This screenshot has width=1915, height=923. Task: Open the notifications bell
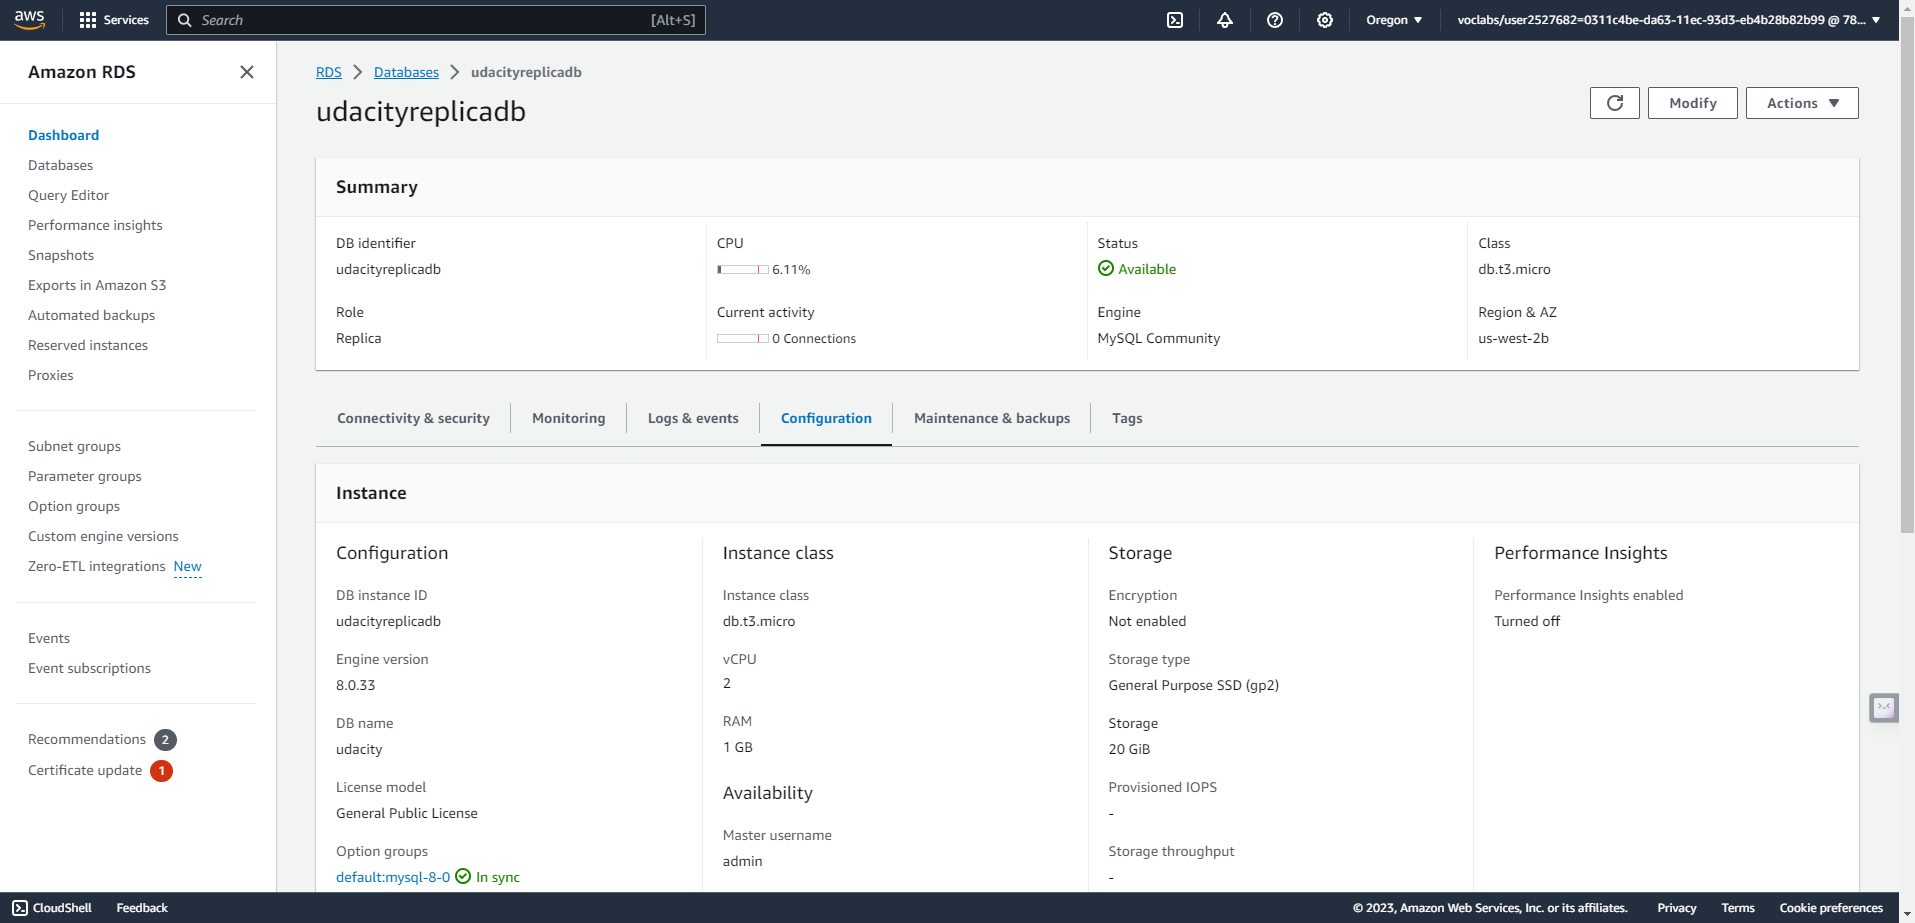(x=1225, y=20)
